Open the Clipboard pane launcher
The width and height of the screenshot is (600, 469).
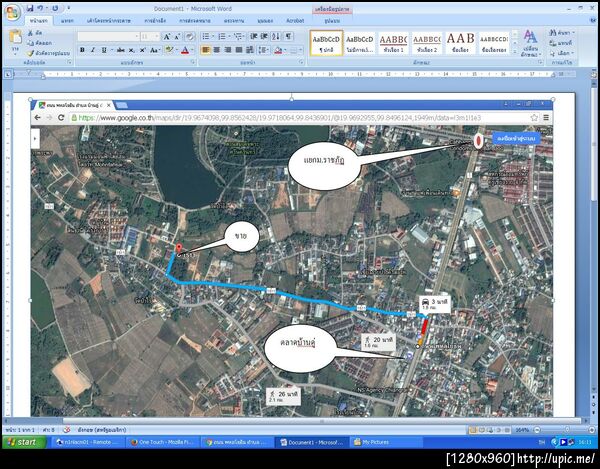click(x=69, y=62)
